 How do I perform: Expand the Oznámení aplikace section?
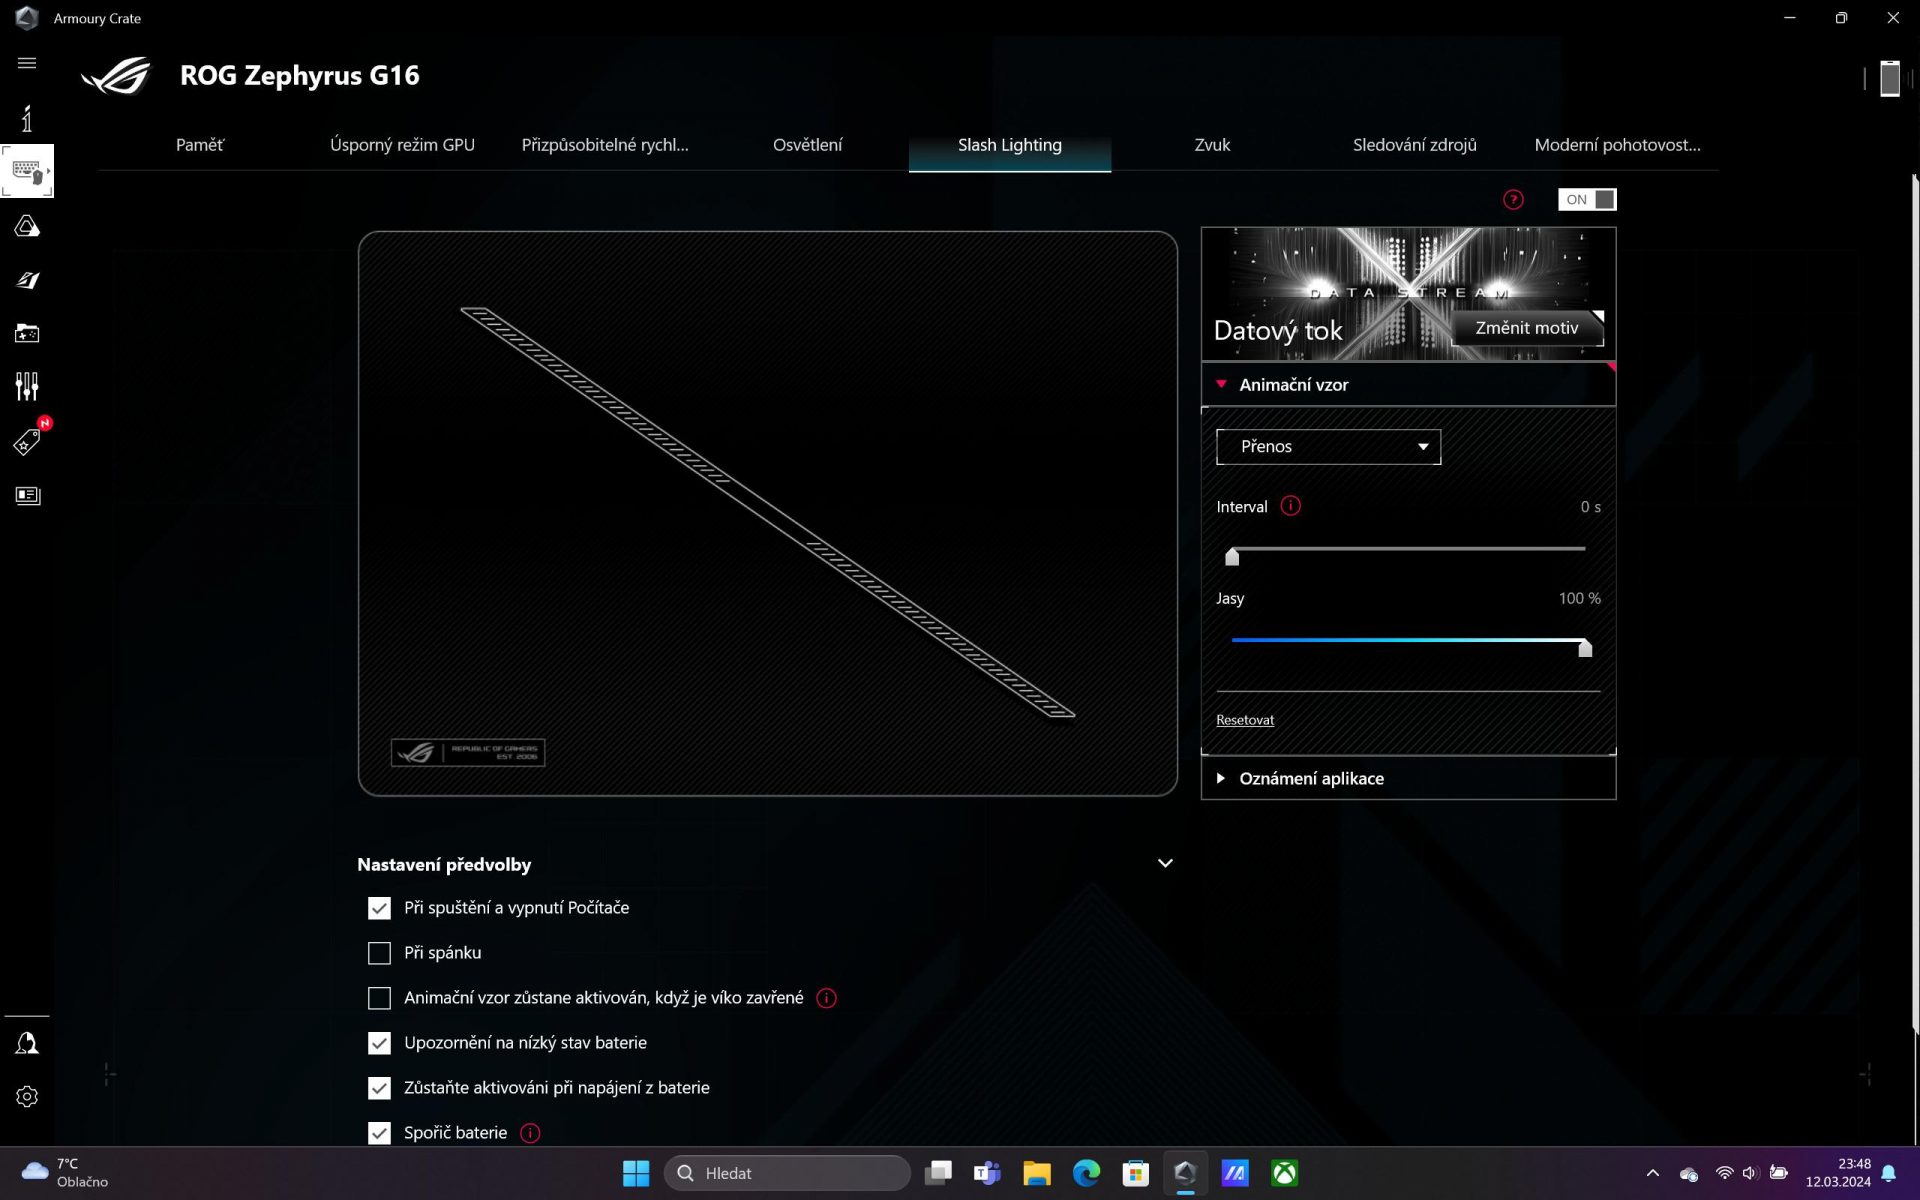[1408, 778]
